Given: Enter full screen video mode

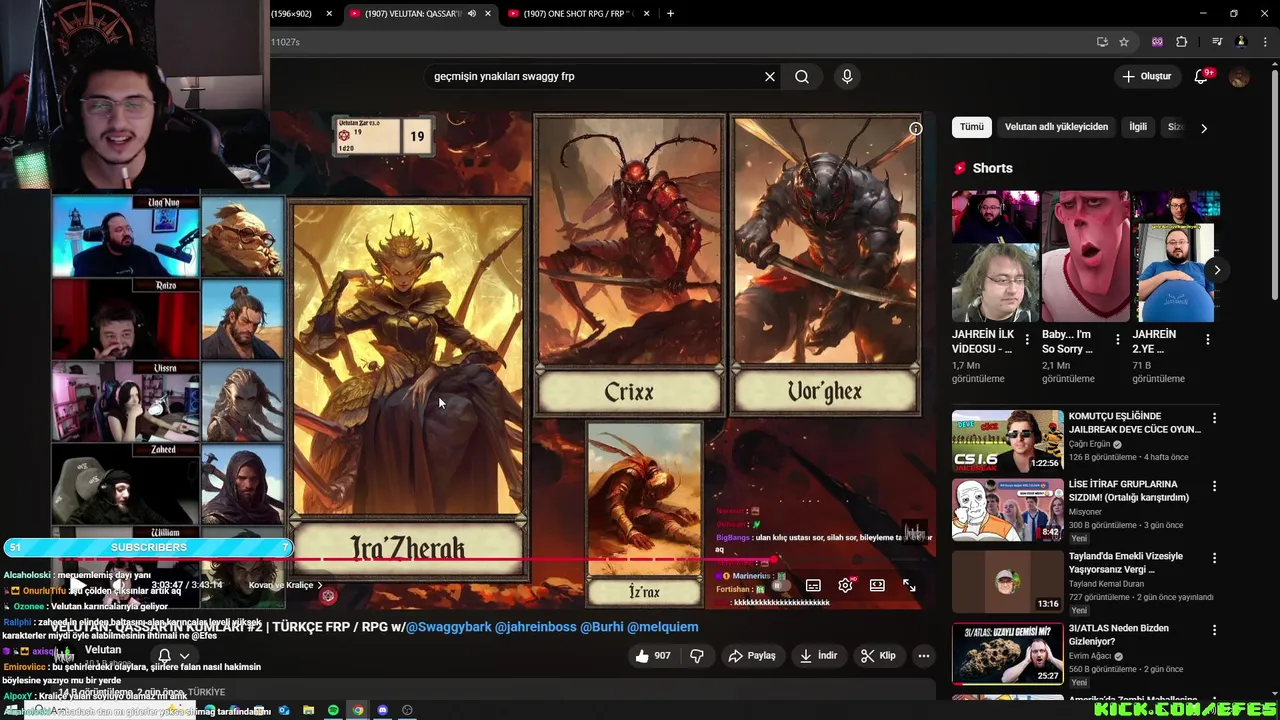Looking at the screenshot, I should [x=909, y=585].
